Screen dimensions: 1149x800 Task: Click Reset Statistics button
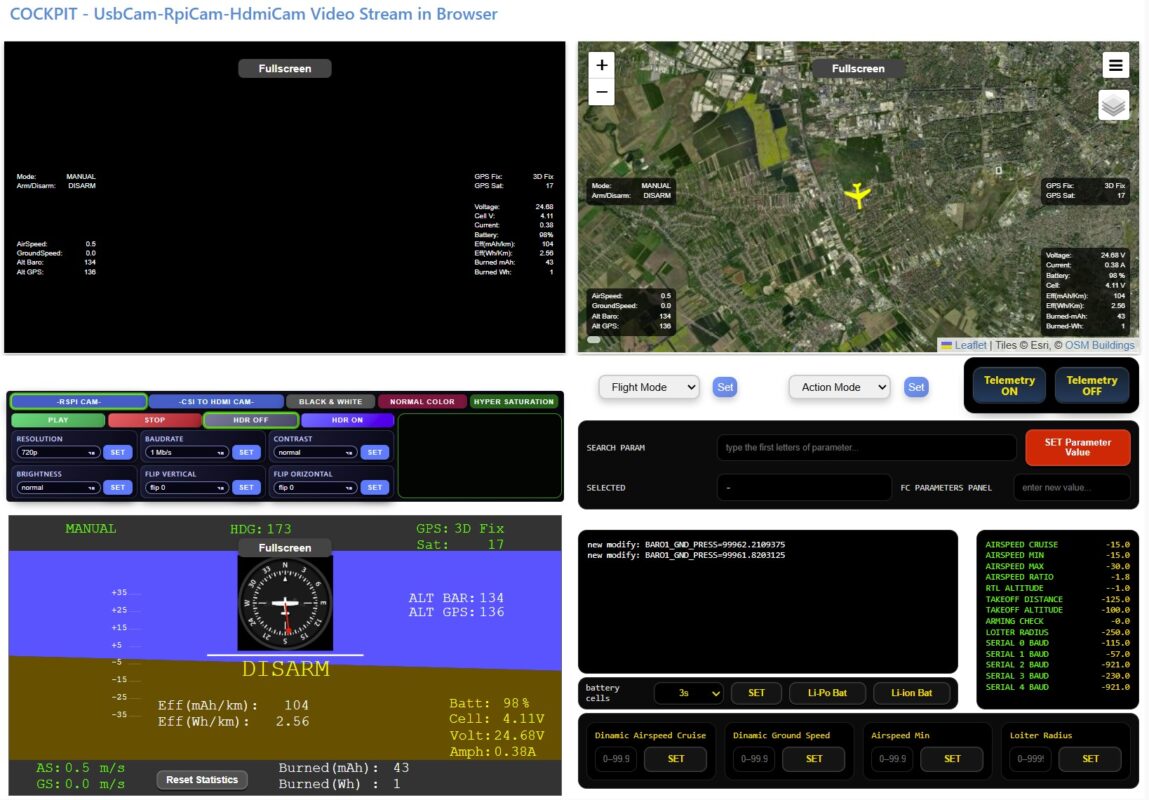coord(202,780)
